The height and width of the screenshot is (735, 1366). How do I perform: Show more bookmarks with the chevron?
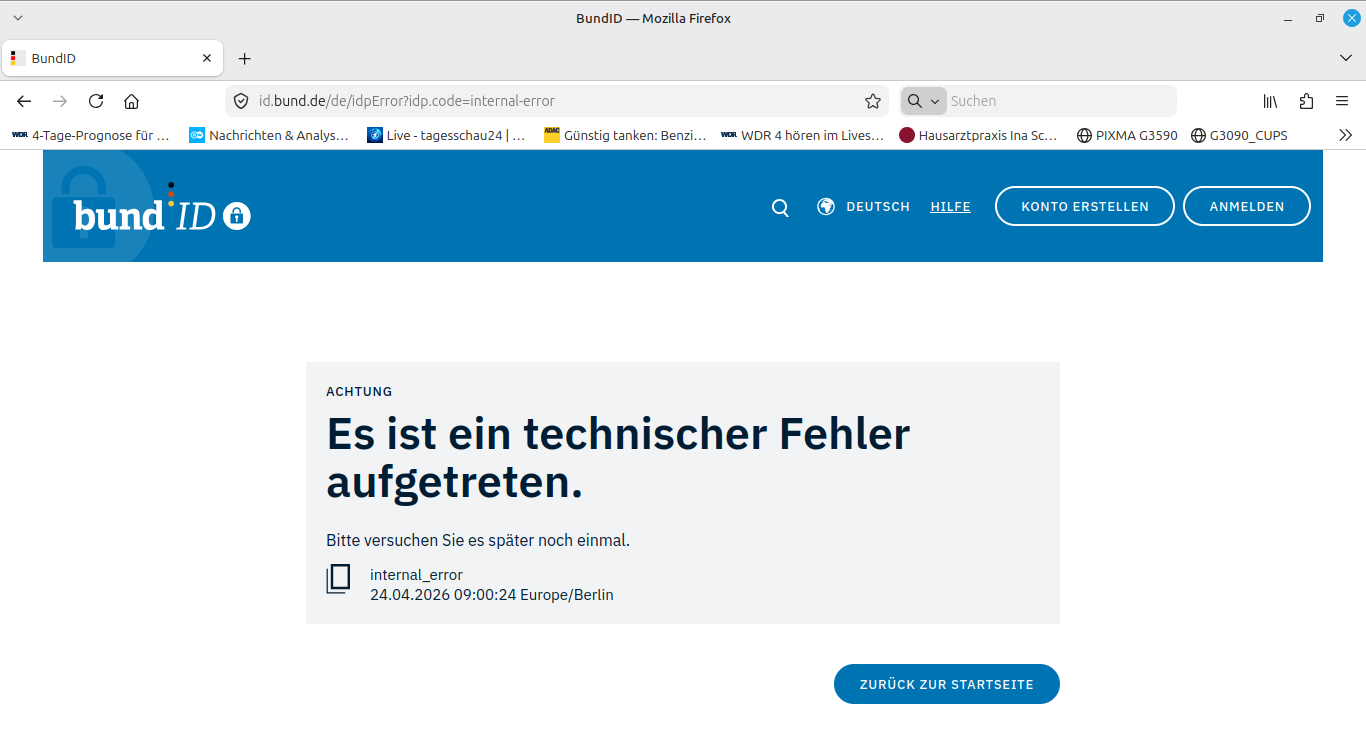coord(1345,135)
